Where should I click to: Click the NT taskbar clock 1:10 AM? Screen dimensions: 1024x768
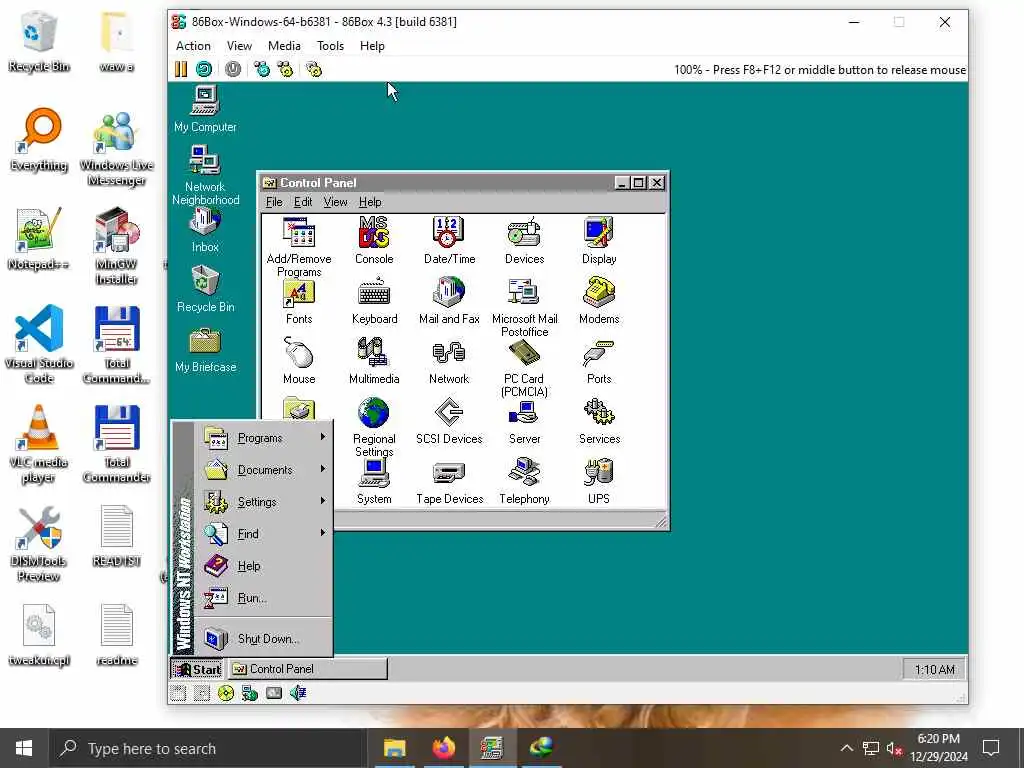(935, 669)
